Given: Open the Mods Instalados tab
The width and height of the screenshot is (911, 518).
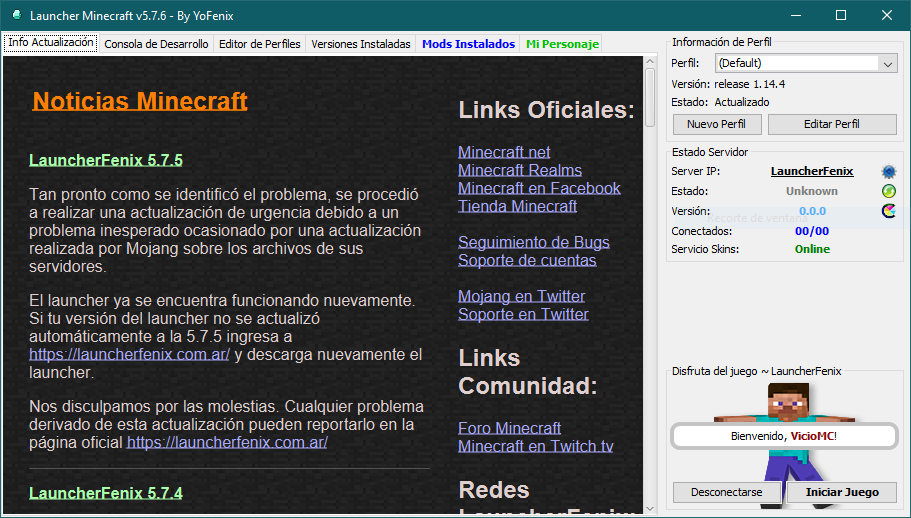Looking at the screenshot, I should click(x=468, y=44).
